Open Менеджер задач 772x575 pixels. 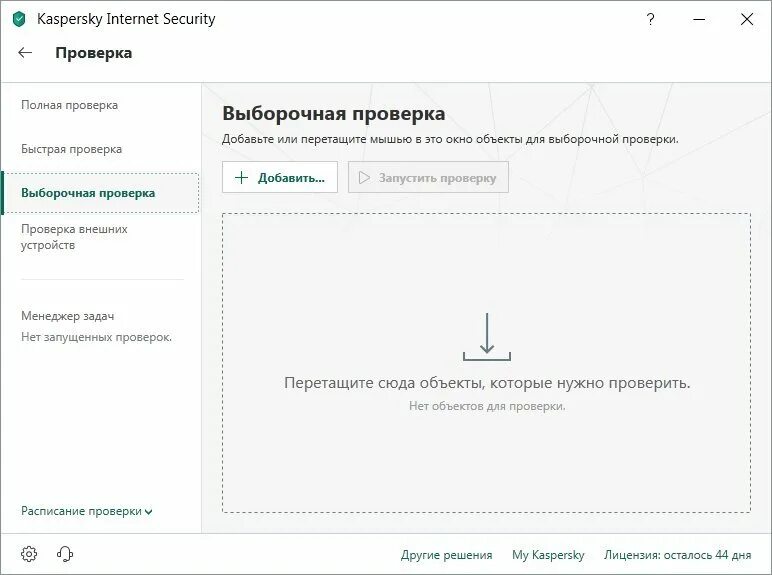click(67, 316)
